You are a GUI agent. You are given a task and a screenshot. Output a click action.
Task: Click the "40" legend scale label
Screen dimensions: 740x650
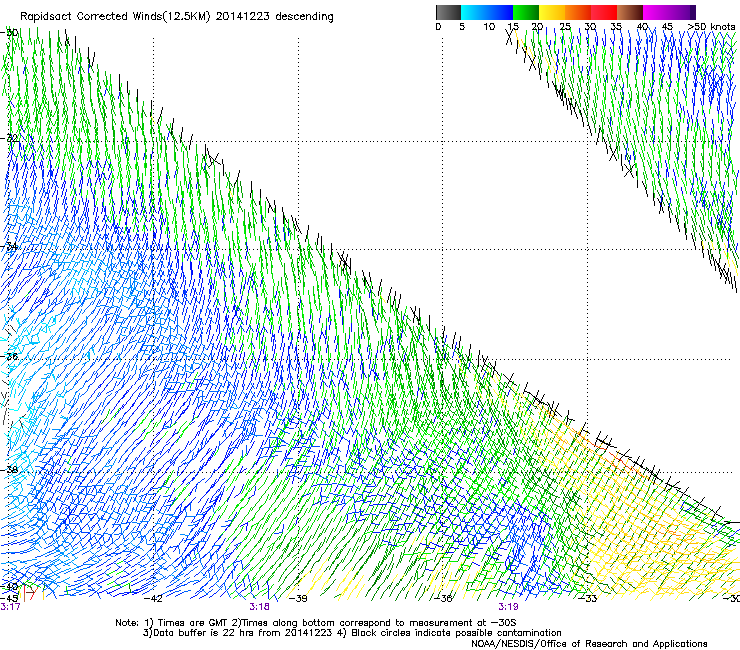[642, 27]
